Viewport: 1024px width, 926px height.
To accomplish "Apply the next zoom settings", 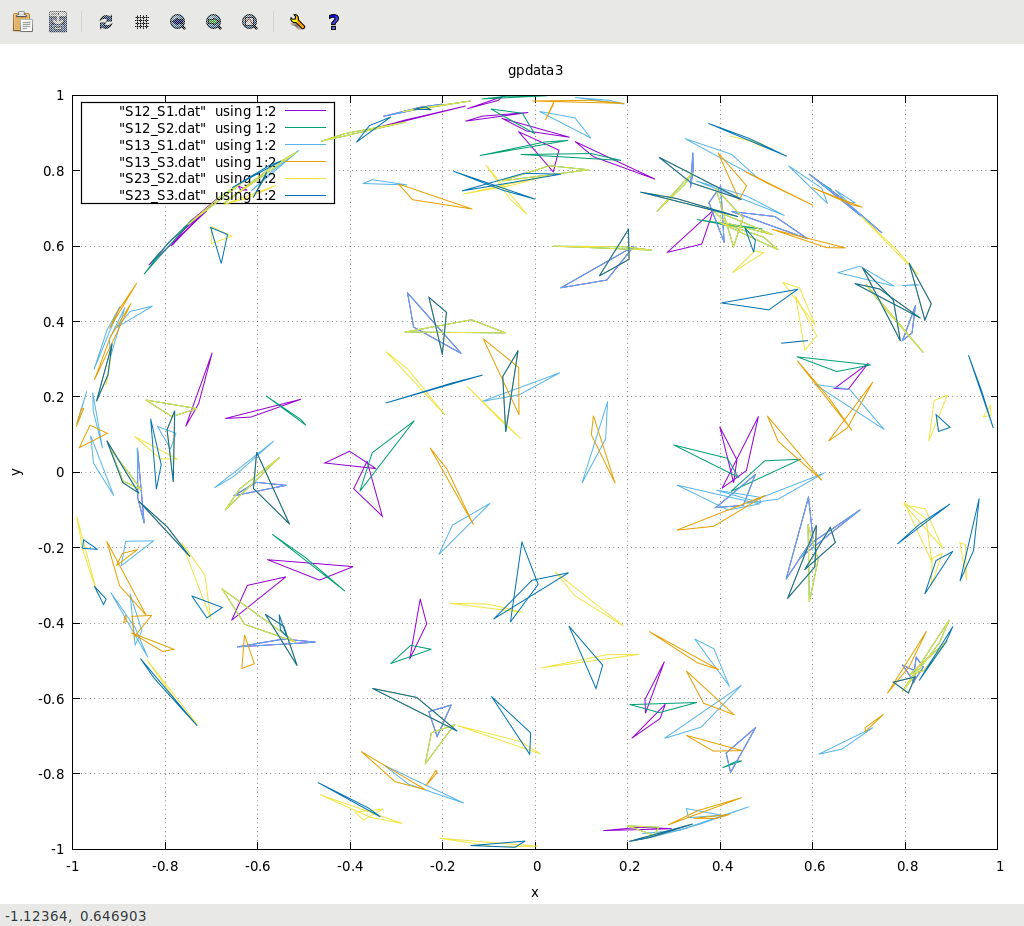I will [214, 21].
